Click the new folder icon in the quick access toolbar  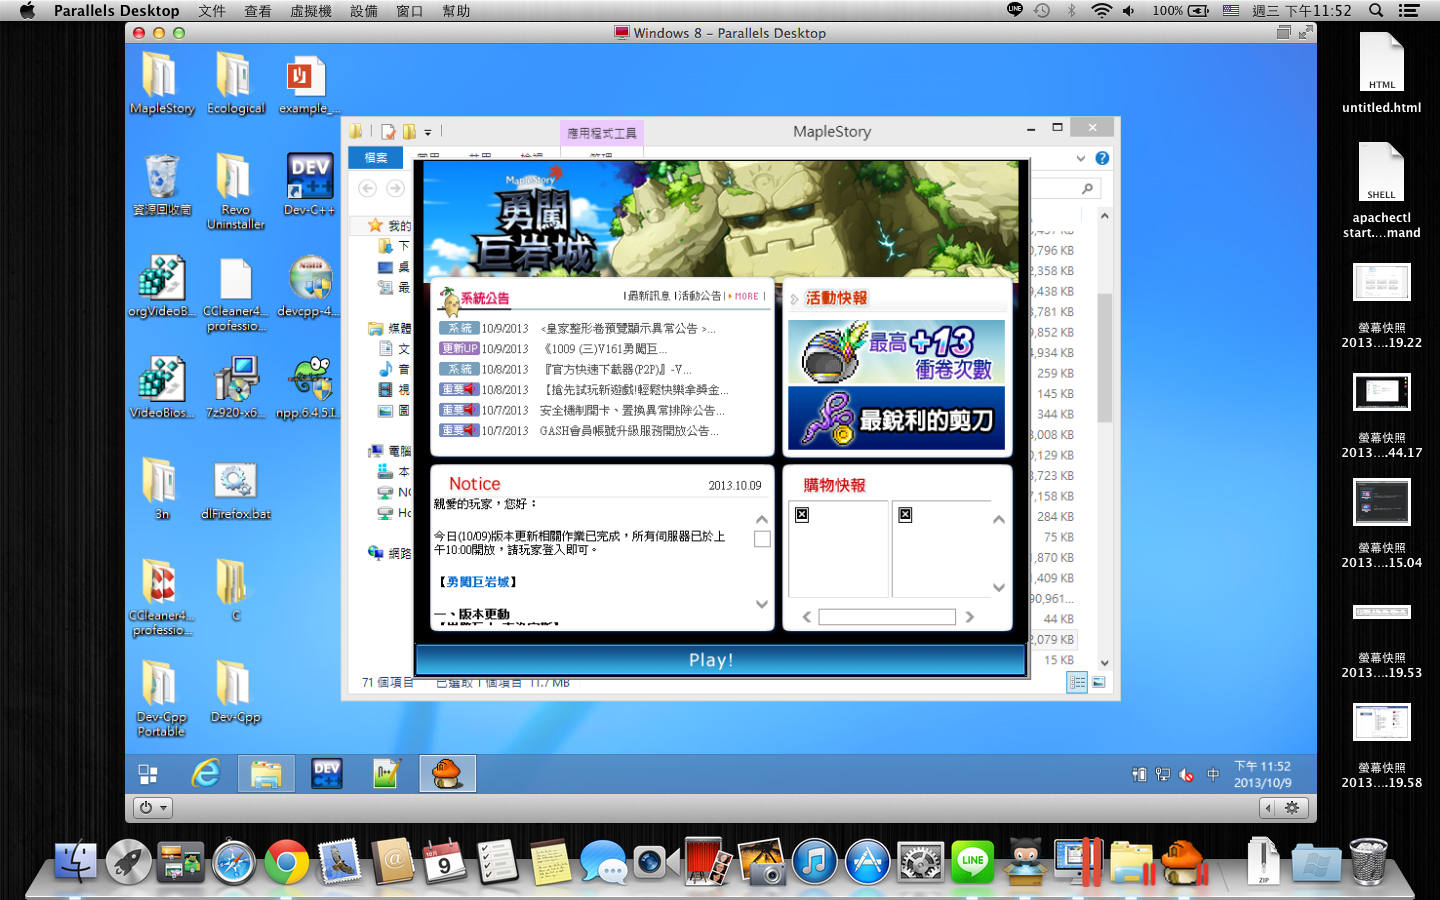tap(409, 131)
